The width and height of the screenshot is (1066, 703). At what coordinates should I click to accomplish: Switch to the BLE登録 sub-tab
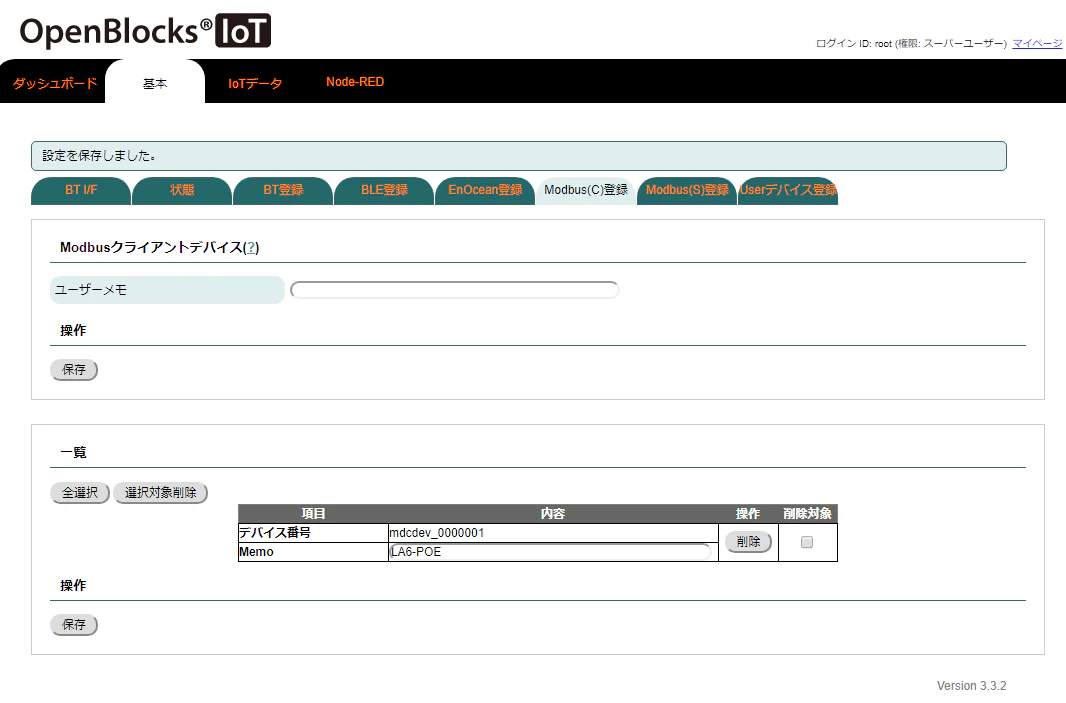[x=384, y=190]
